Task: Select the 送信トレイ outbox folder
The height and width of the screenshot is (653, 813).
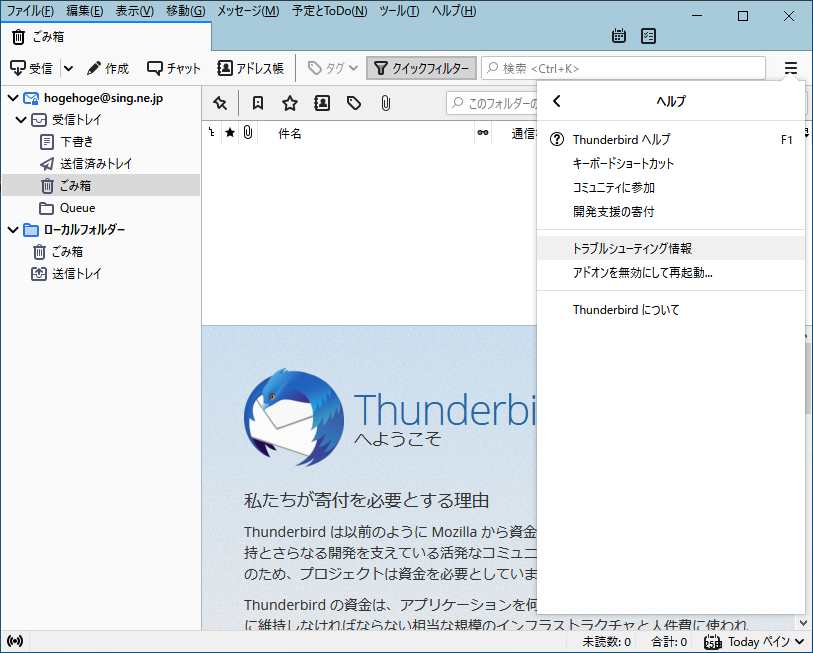Action: point(101,273)
